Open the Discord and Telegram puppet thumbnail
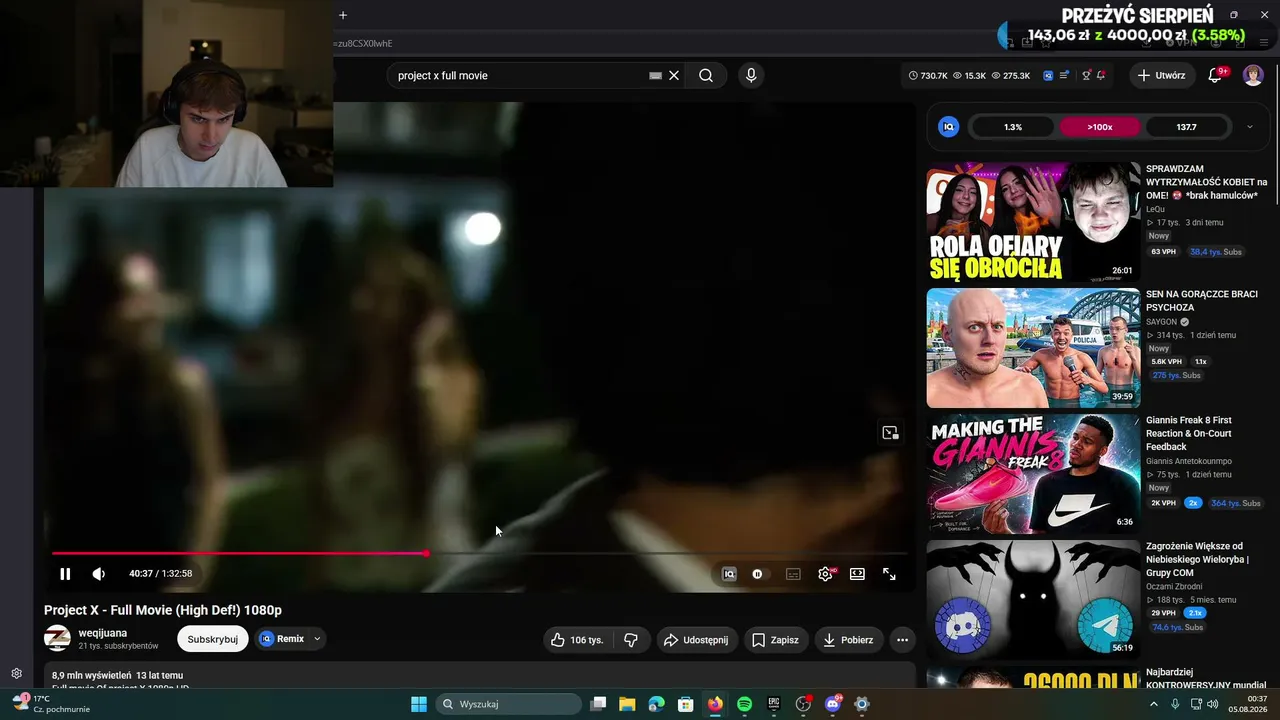This screenshot has height=720, width=1280. [x=1033, y=600]
